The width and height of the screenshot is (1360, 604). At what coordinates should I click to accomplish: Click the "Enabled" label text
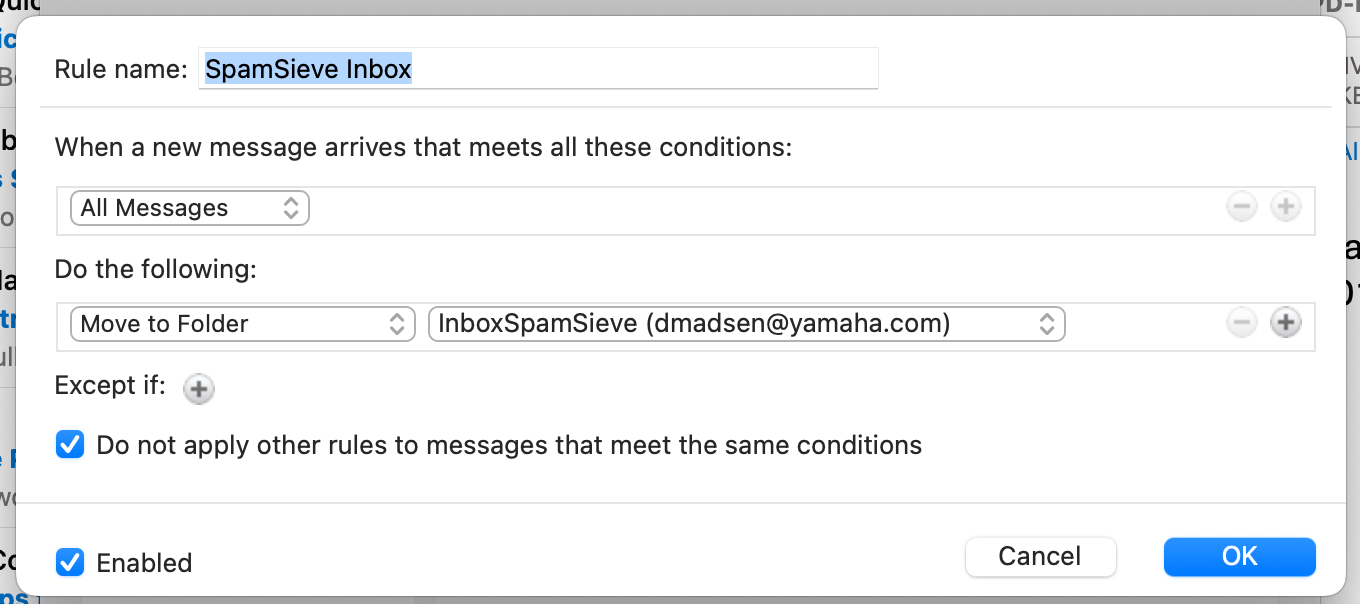(144, 563)
